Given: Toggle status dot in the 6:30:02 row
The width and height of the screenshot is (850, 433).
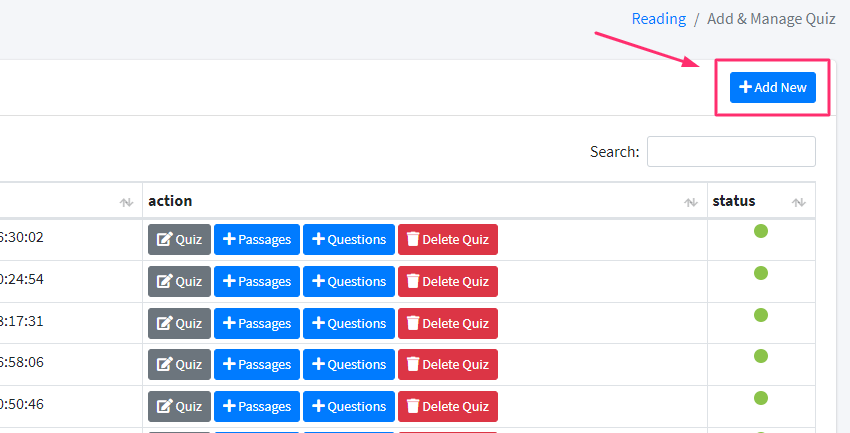Looking at the screenshot, I should pyautogui.click(x=761, y=231).
